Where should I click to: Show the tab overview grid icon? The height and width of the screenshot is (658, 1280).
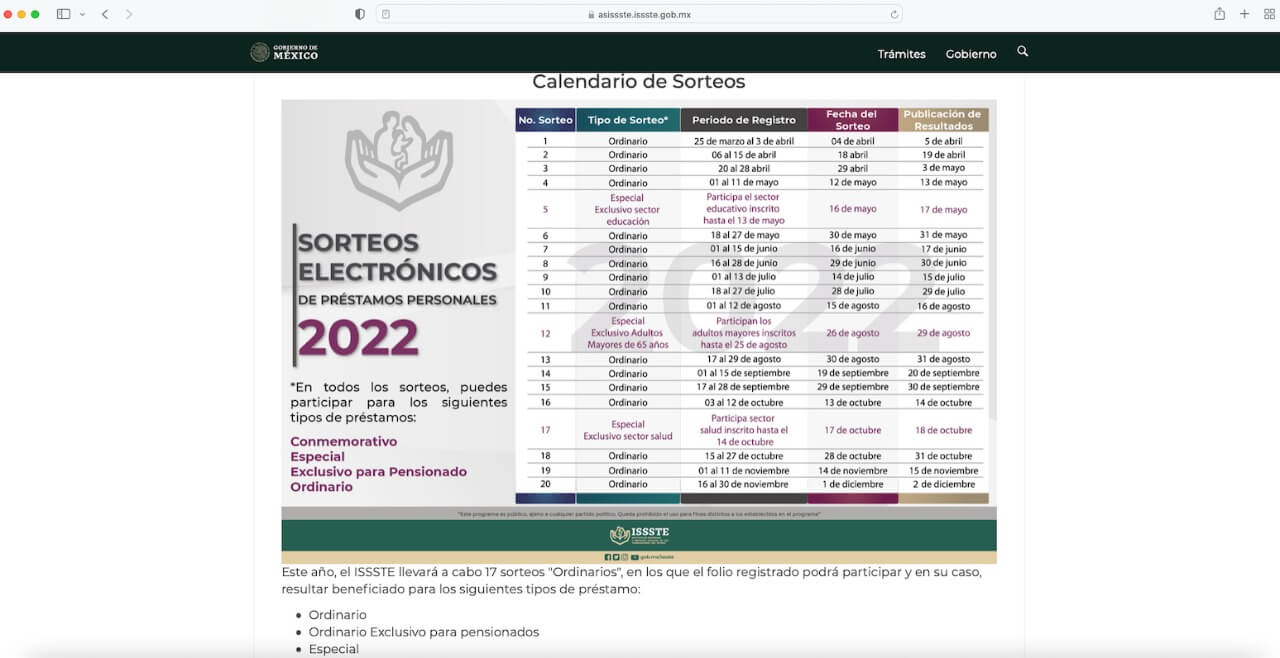click(1269, 14)
